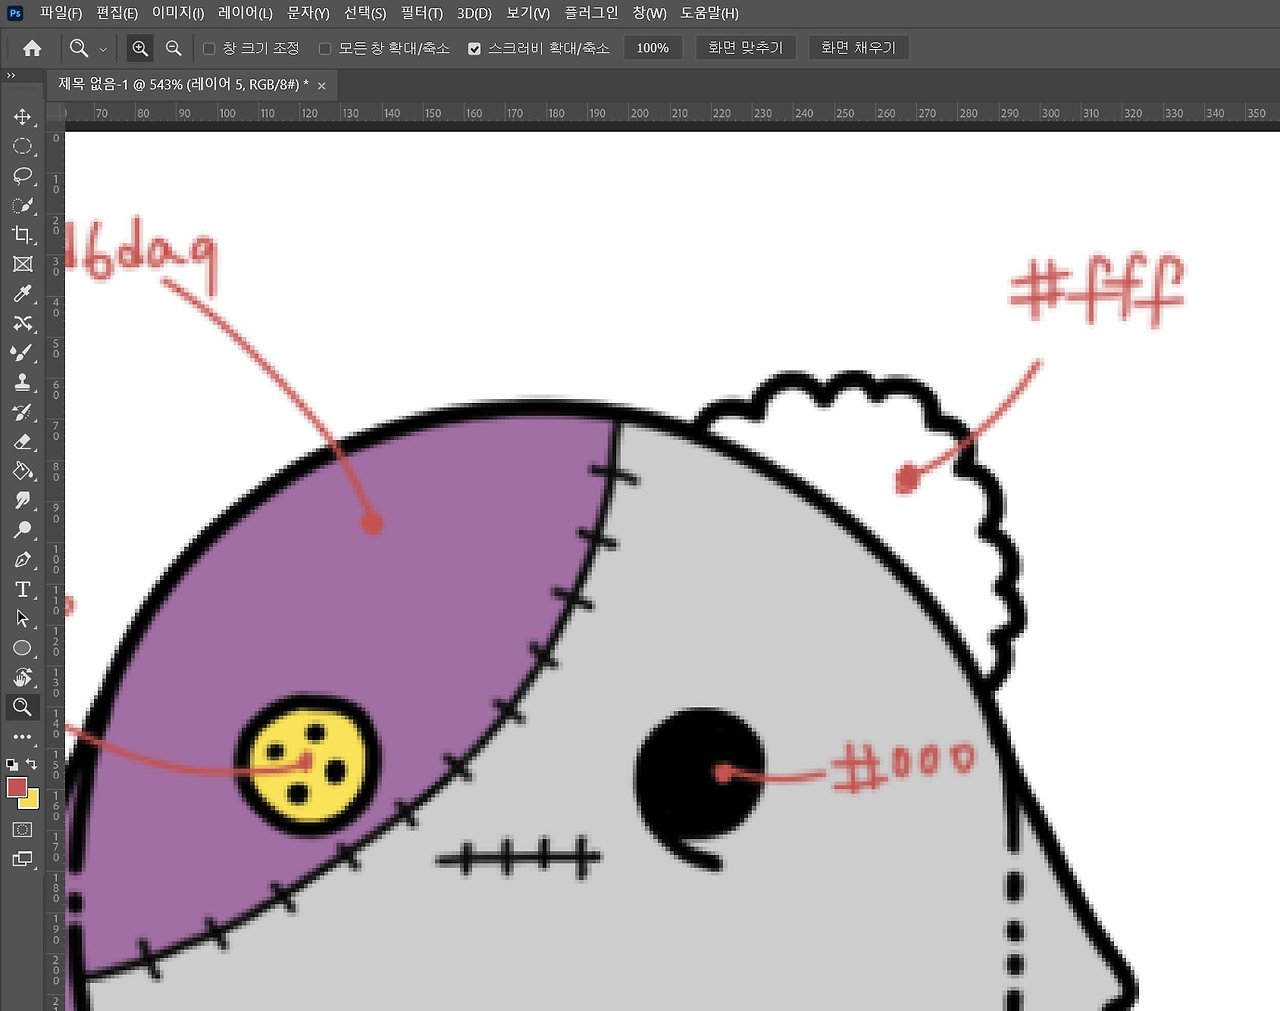Select the Rotate View hand tool
Screen dimensions: 1280x1011
tap(22, 677)
